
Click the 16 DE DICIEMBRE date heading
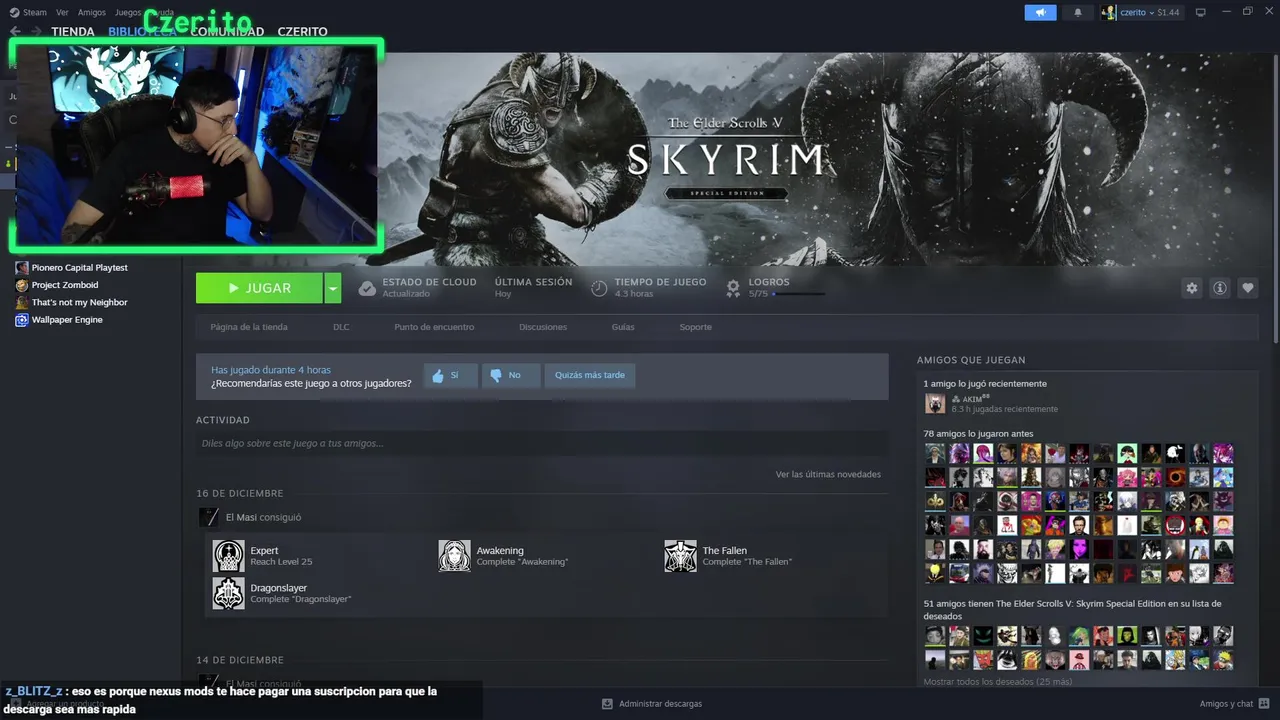(x=239, y=494)
